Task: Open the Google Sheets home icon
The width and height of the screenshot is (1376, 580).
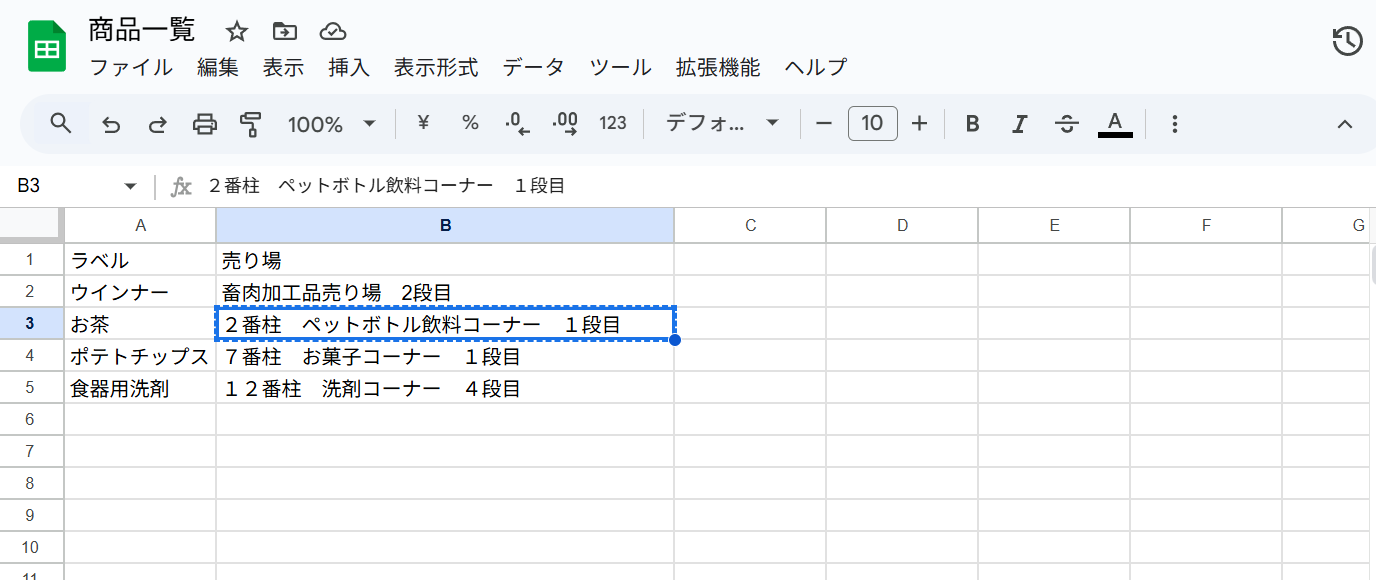Action: pos(47,47)
